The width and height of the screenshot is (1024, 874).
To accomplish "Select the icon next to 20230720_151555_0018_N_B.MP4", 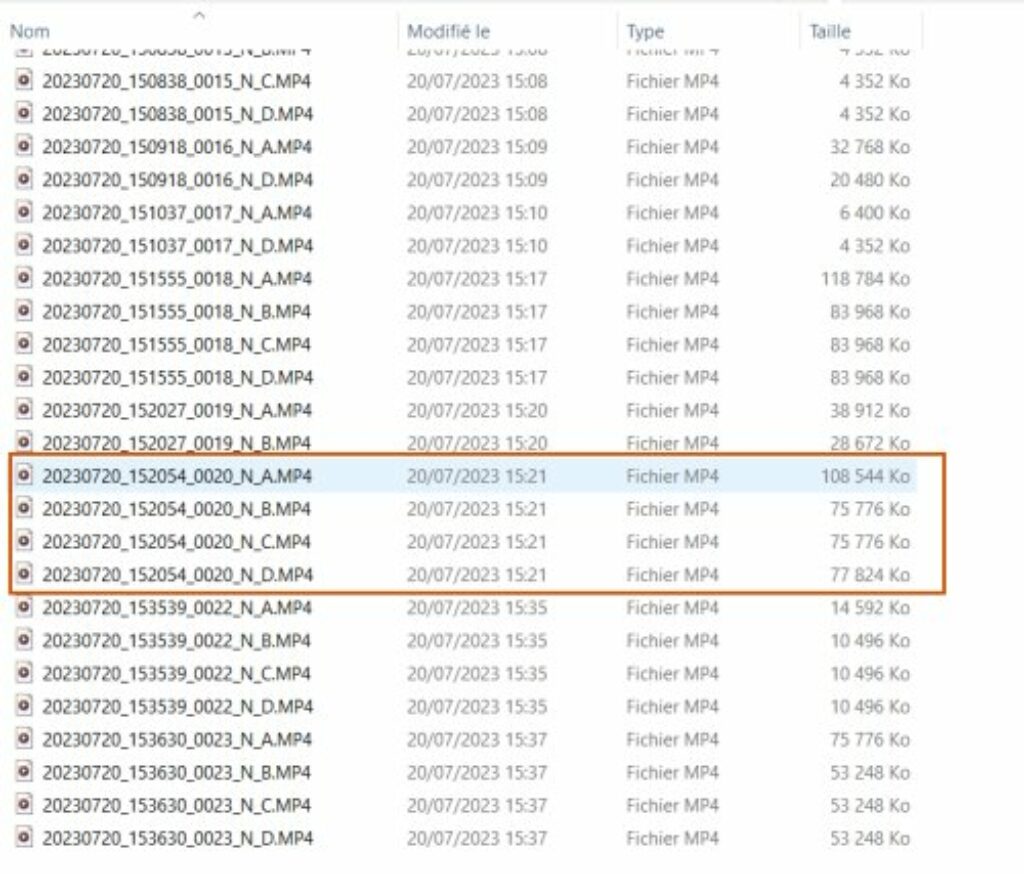I will 26,312.
